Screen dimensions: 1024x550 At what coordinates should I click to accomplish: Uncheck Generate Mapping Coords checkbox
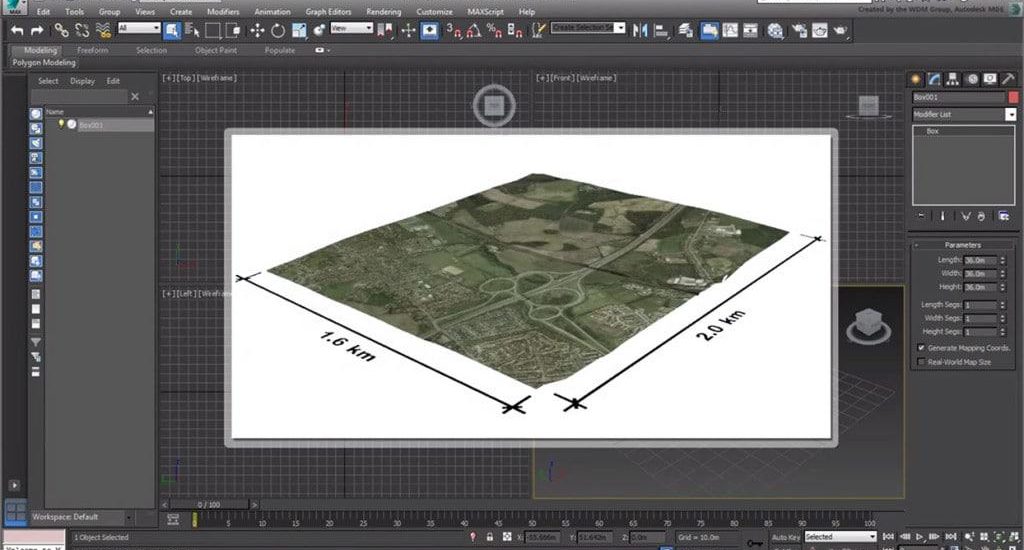(x=921, y=347)
